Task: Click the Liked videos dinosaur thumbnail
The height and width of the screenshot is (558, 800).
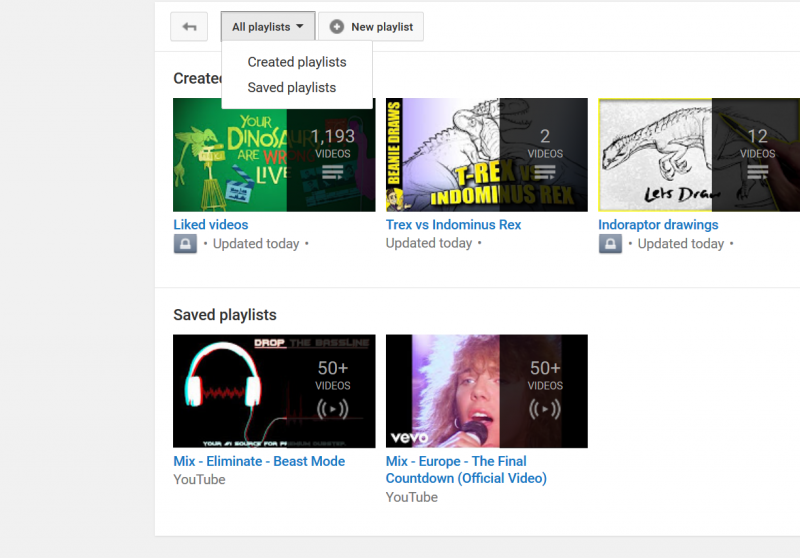Action: (231, 154)
